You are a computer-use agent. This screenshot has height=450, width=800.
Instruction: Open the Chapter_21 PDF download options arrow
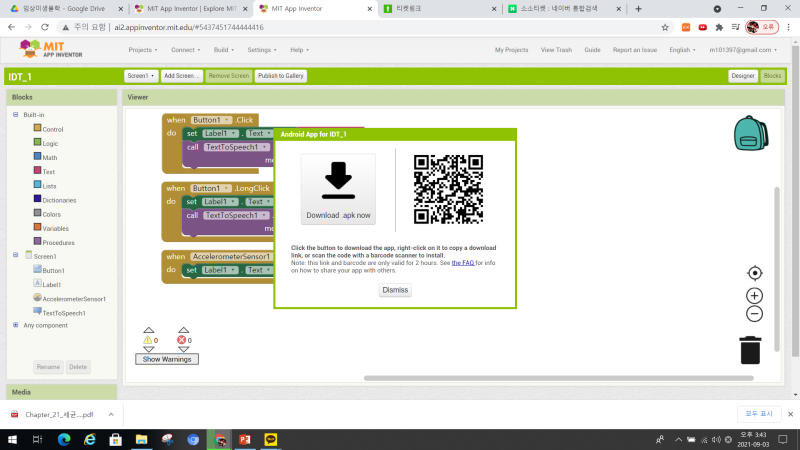coord(111,414)
